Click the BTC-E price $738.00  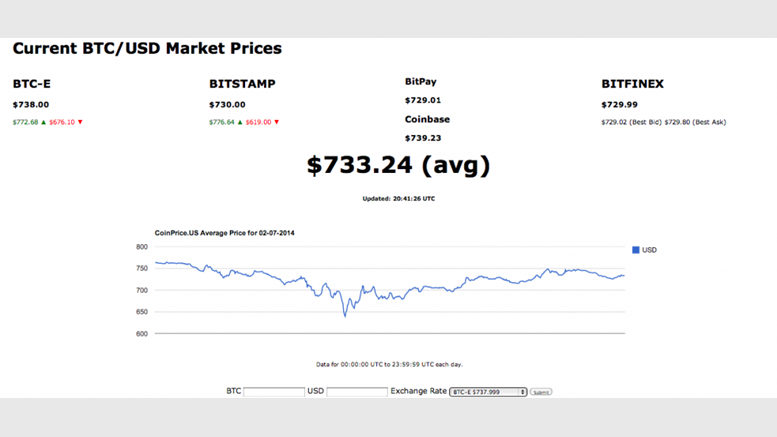point(31,105)
